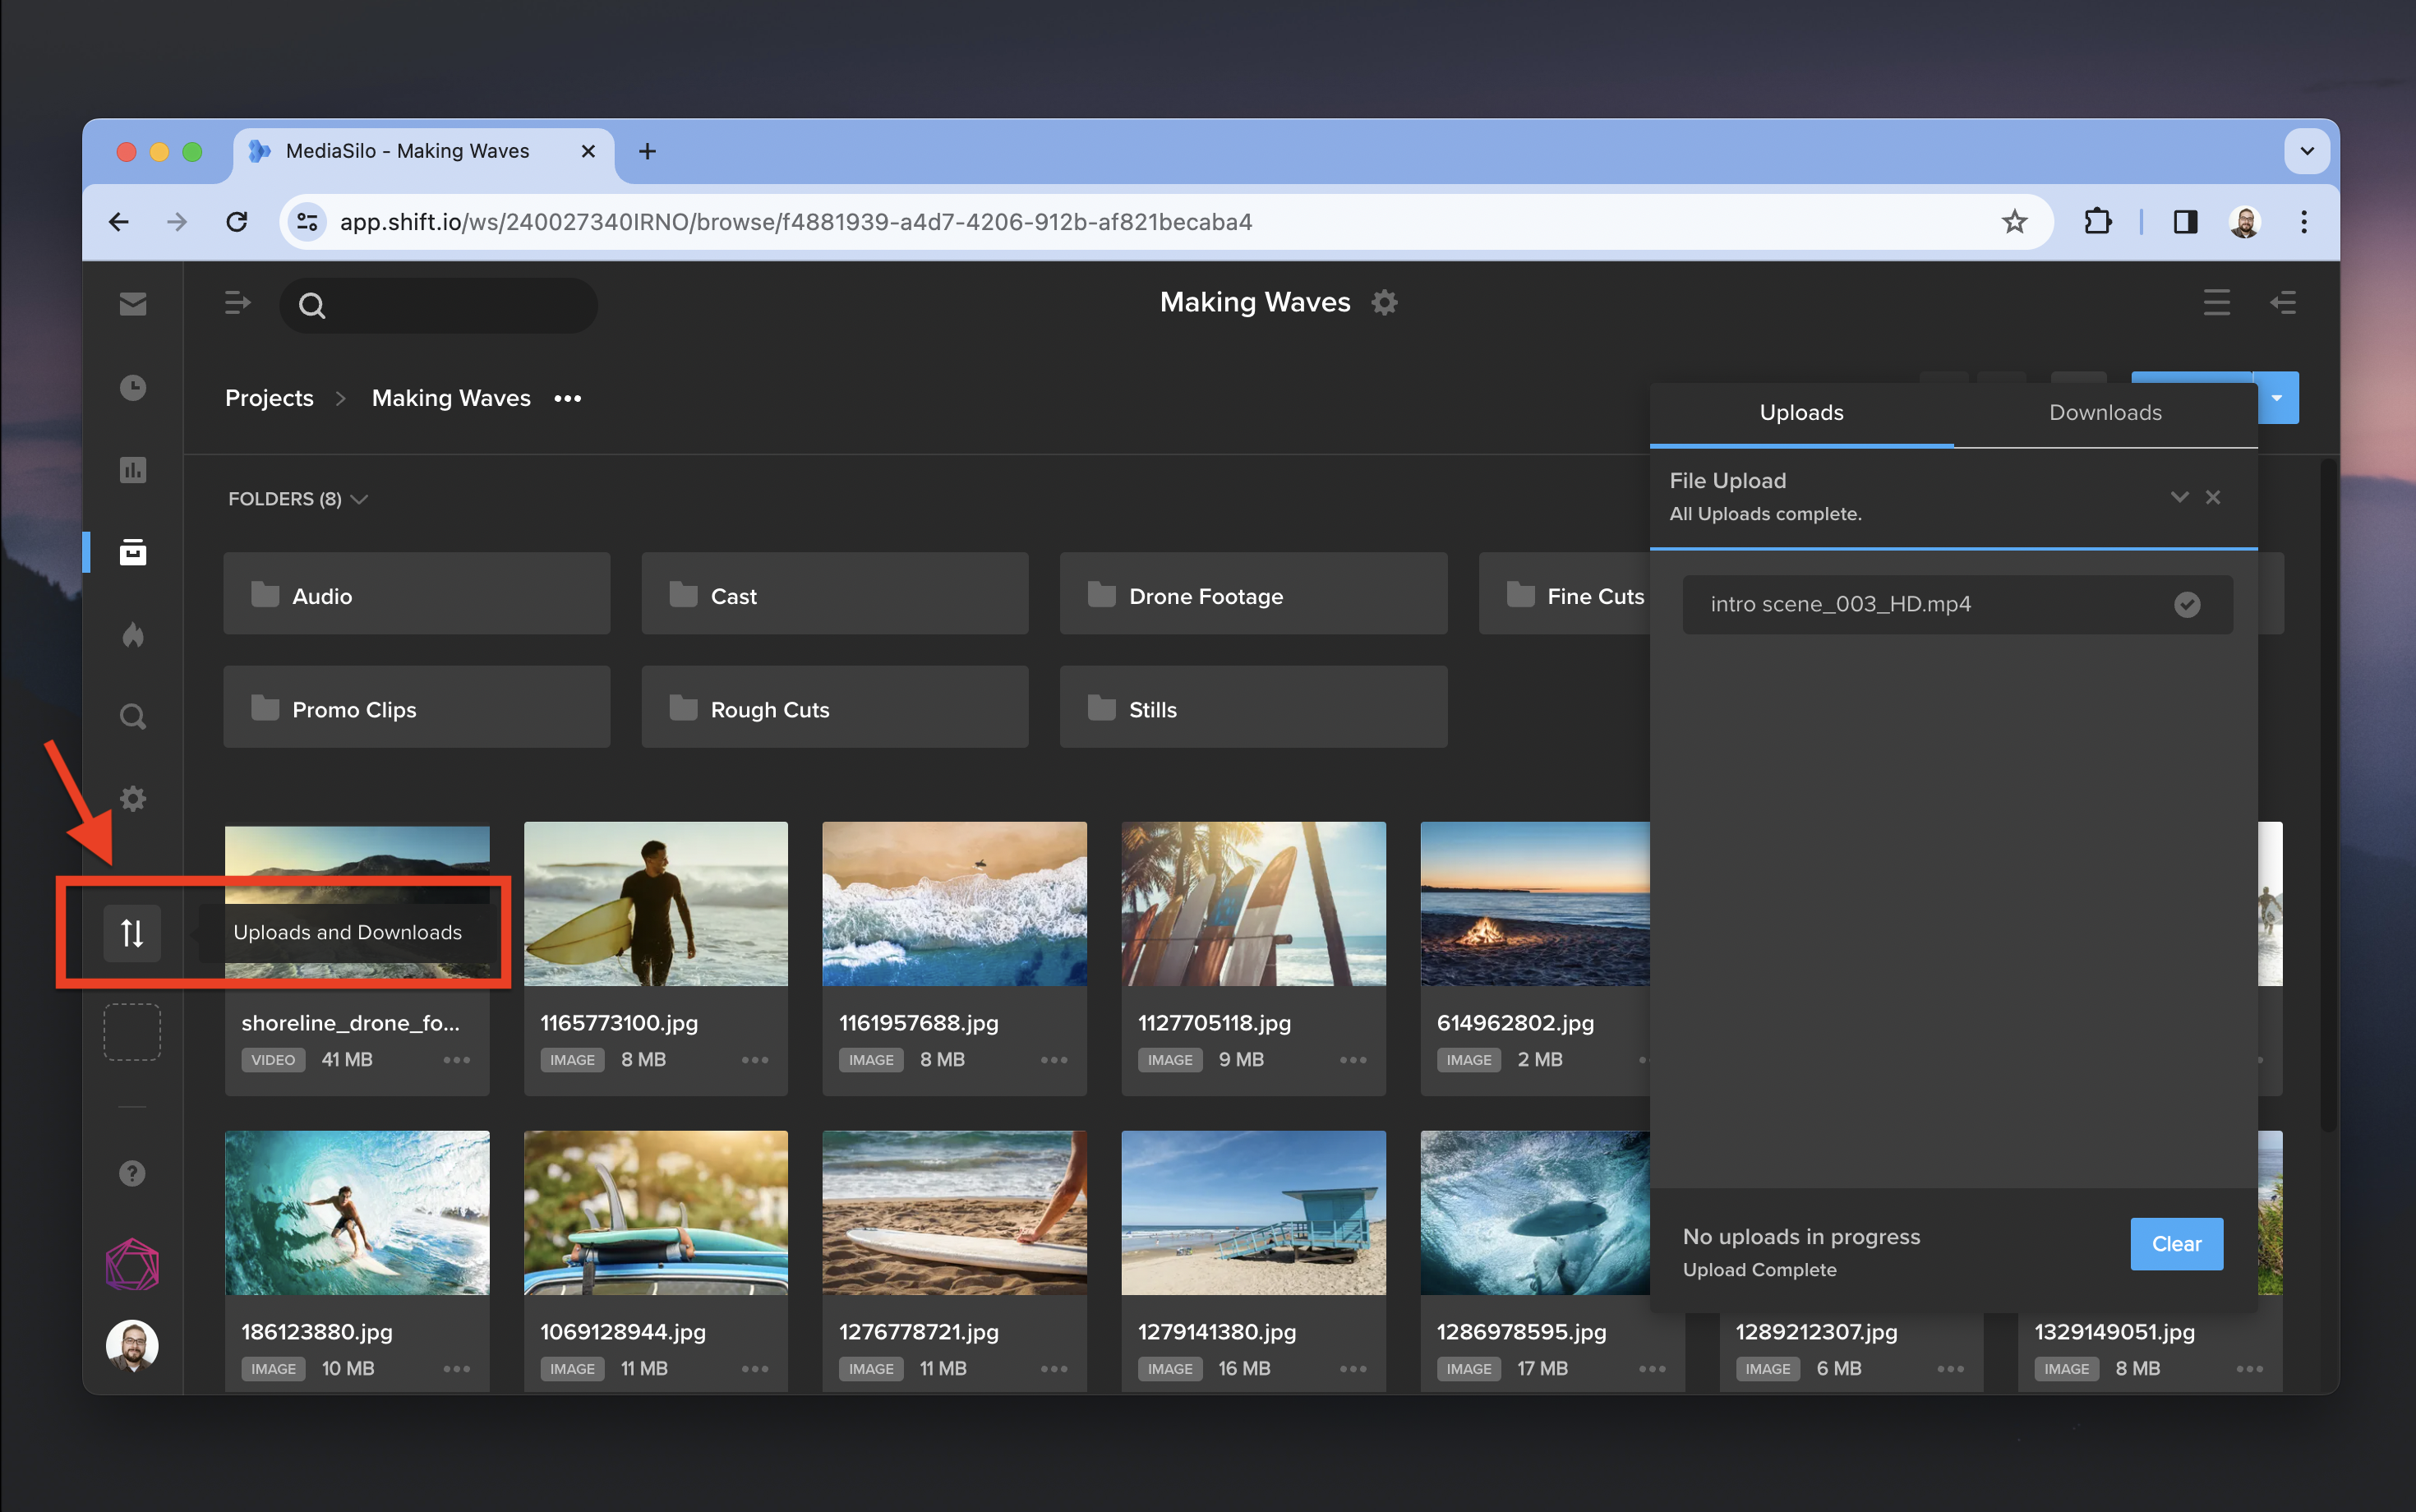Click the asset search field

[x=438, y=305]
